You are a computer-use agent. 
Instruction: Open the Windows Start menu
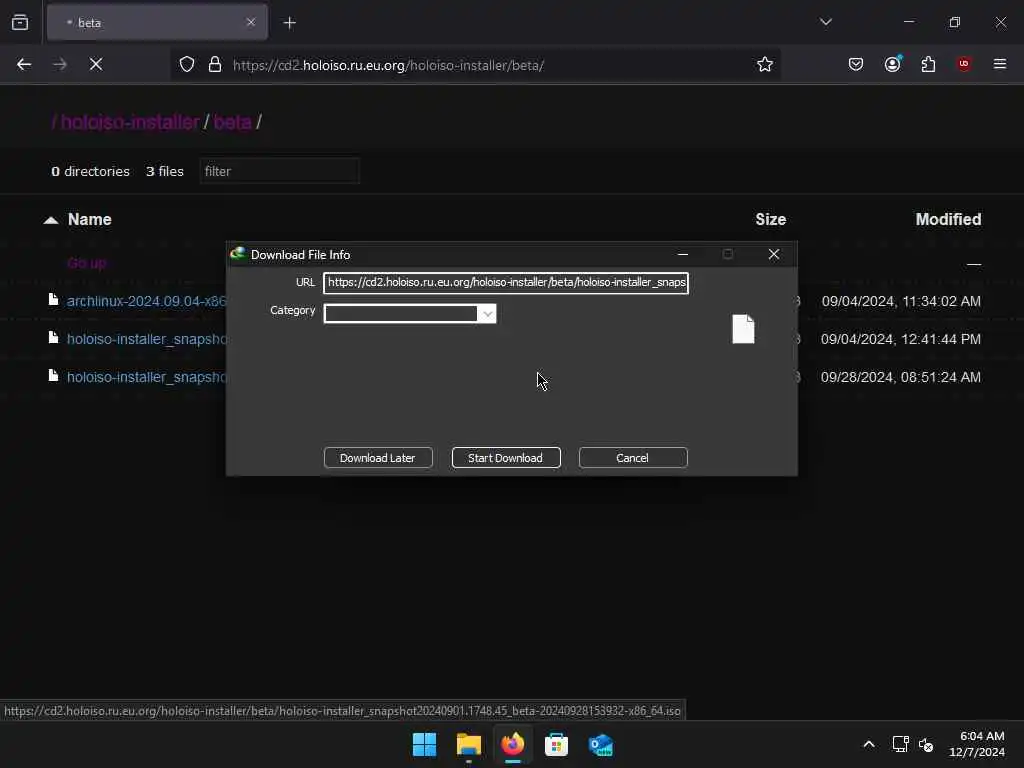point(424,744)
